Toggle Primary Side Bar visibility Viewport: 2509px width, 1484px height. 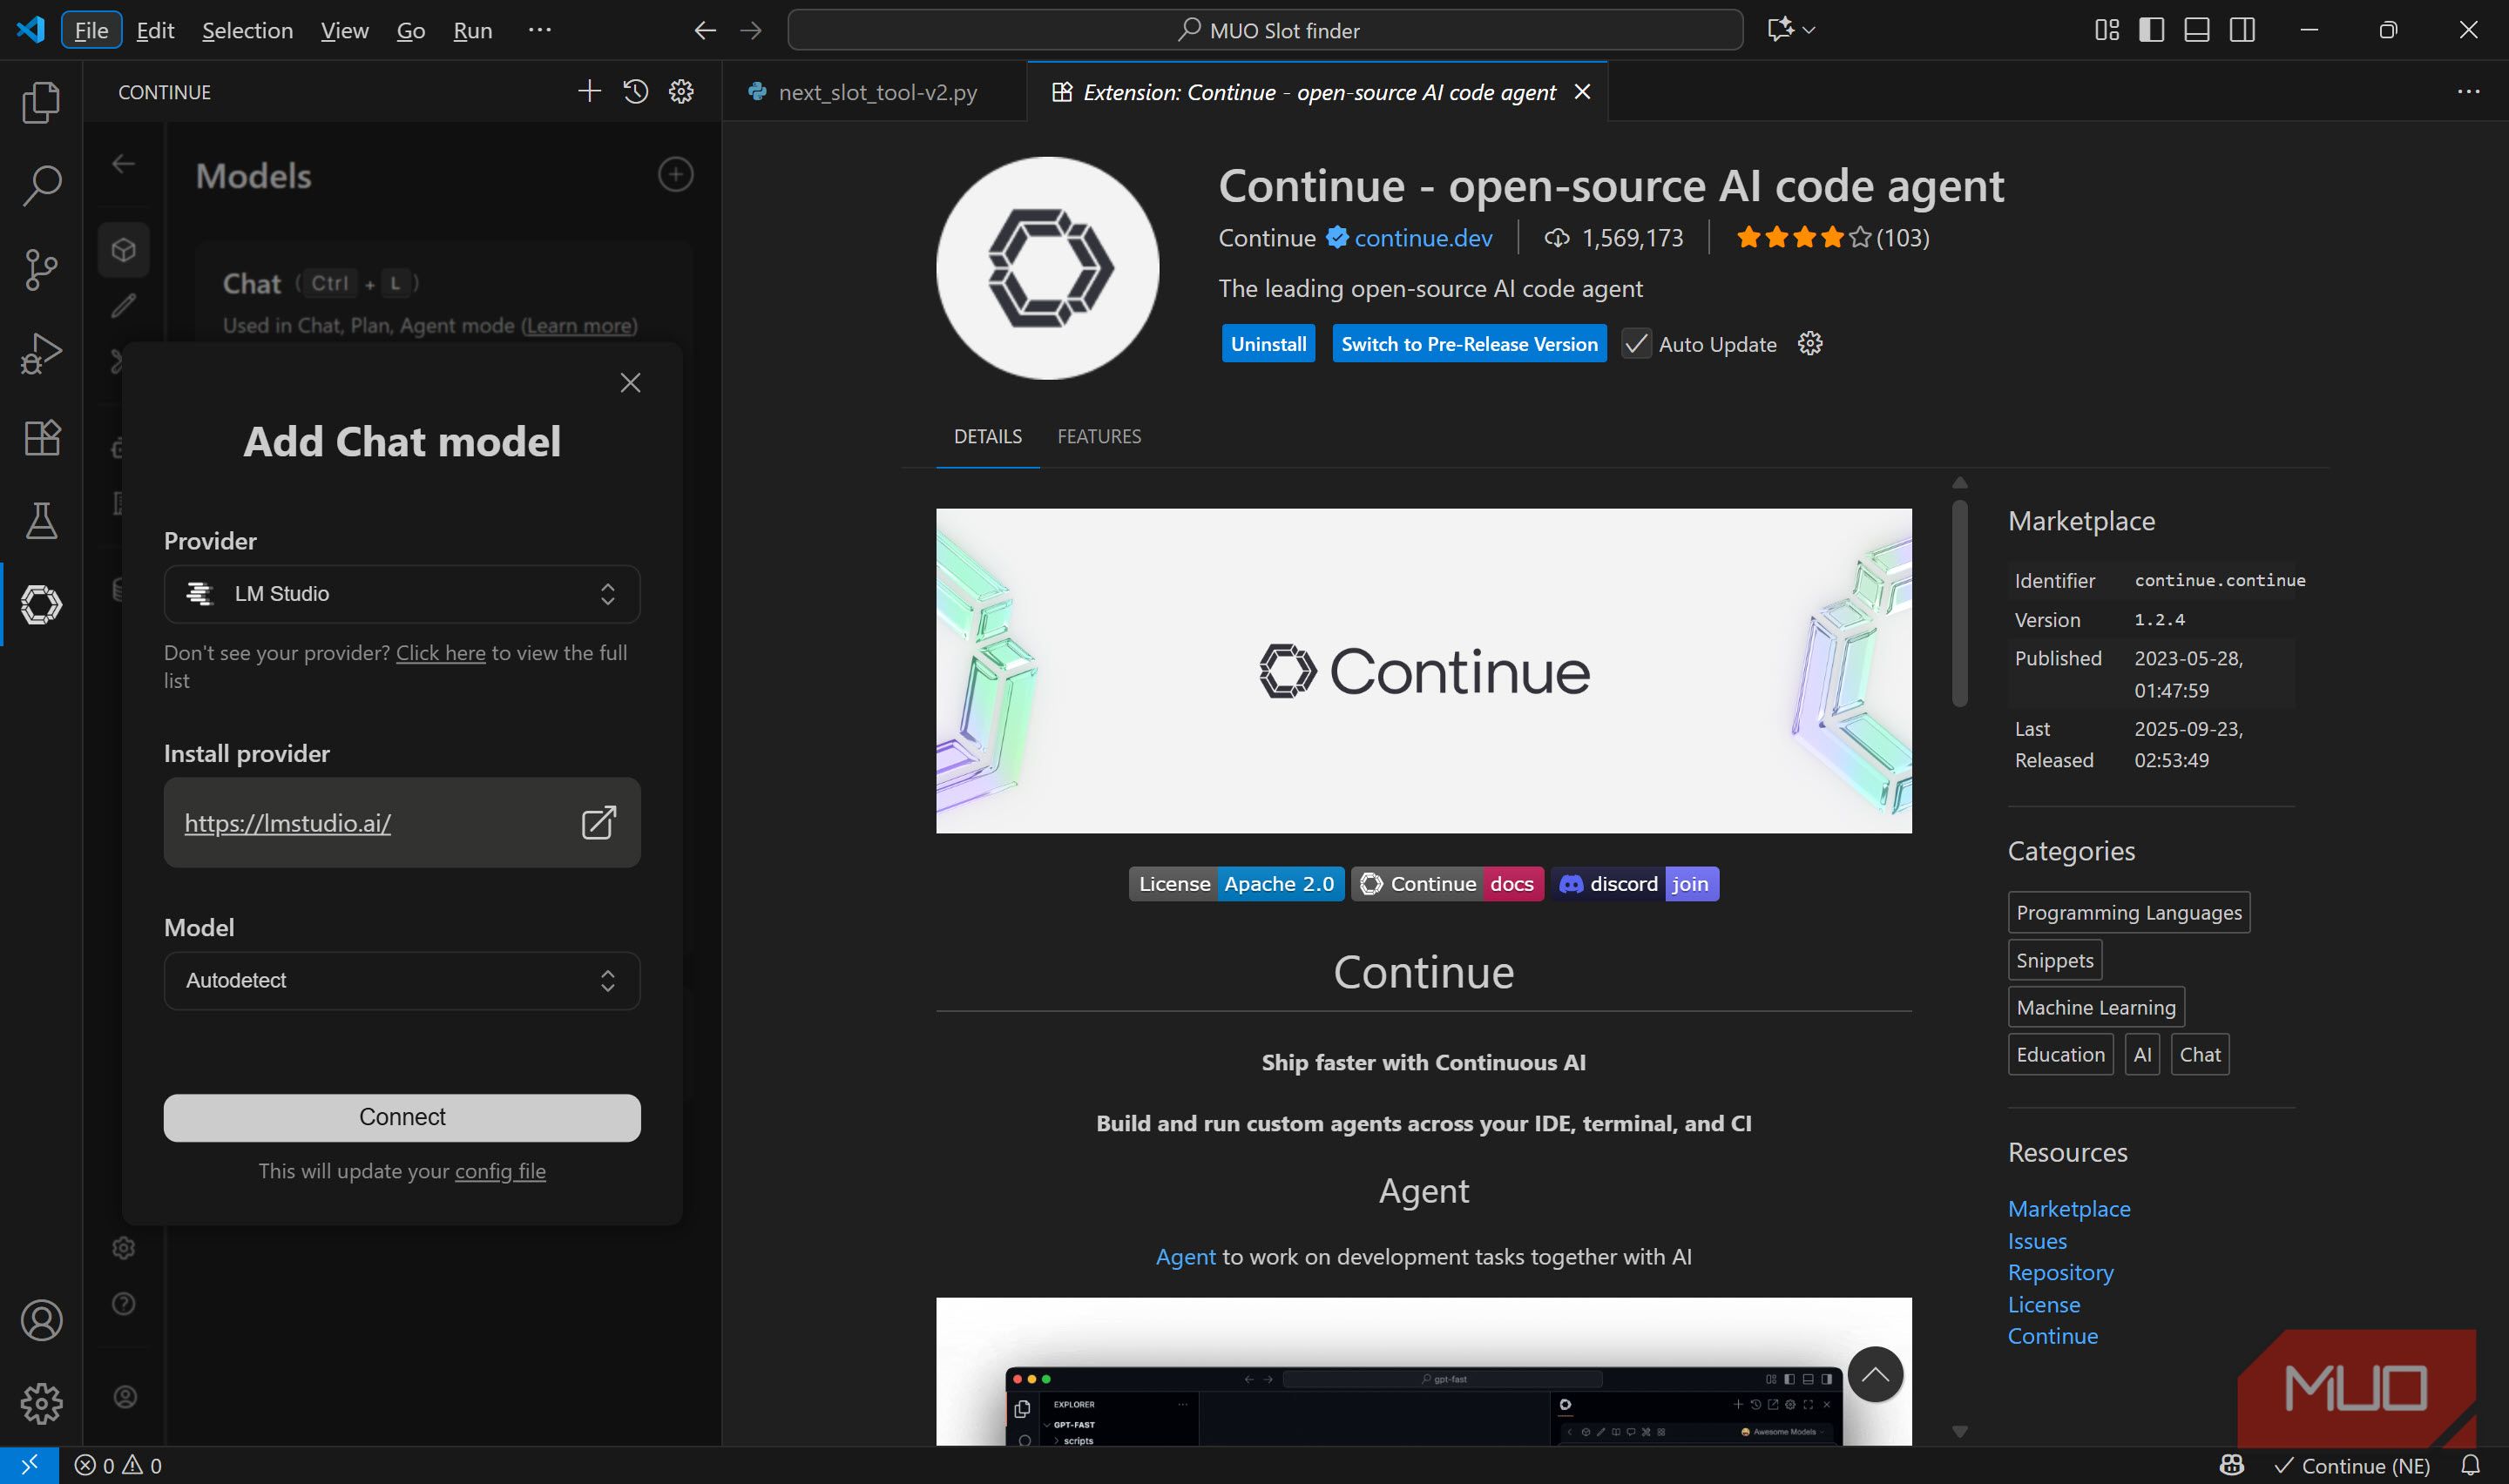click(2151, 30)
